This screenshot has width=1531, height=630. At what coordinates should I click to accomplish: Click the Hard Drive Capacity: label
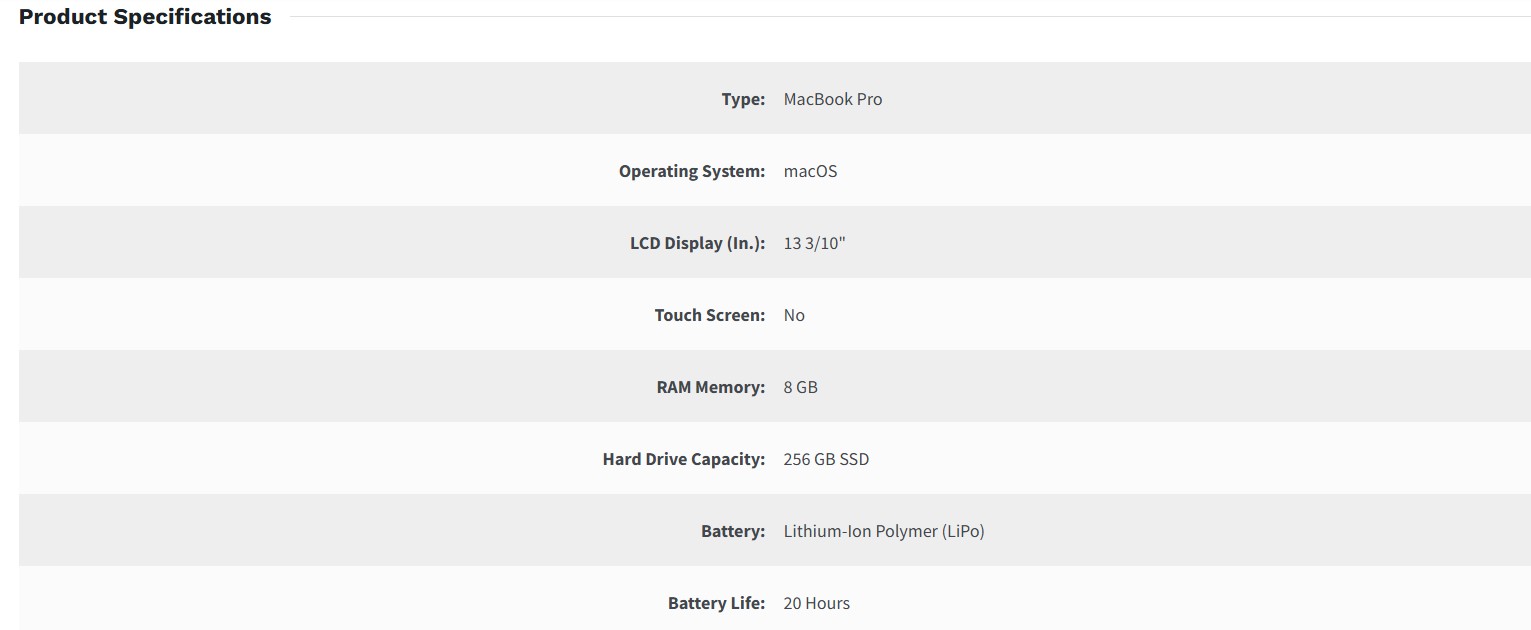[683, 459]
